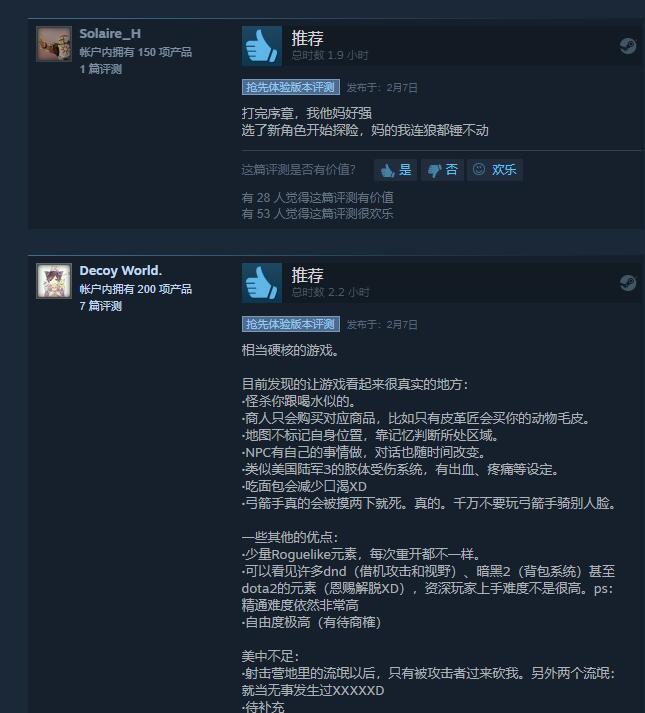
Task: Open Decoy World's avatar image
Action: [x=54, y=281]
